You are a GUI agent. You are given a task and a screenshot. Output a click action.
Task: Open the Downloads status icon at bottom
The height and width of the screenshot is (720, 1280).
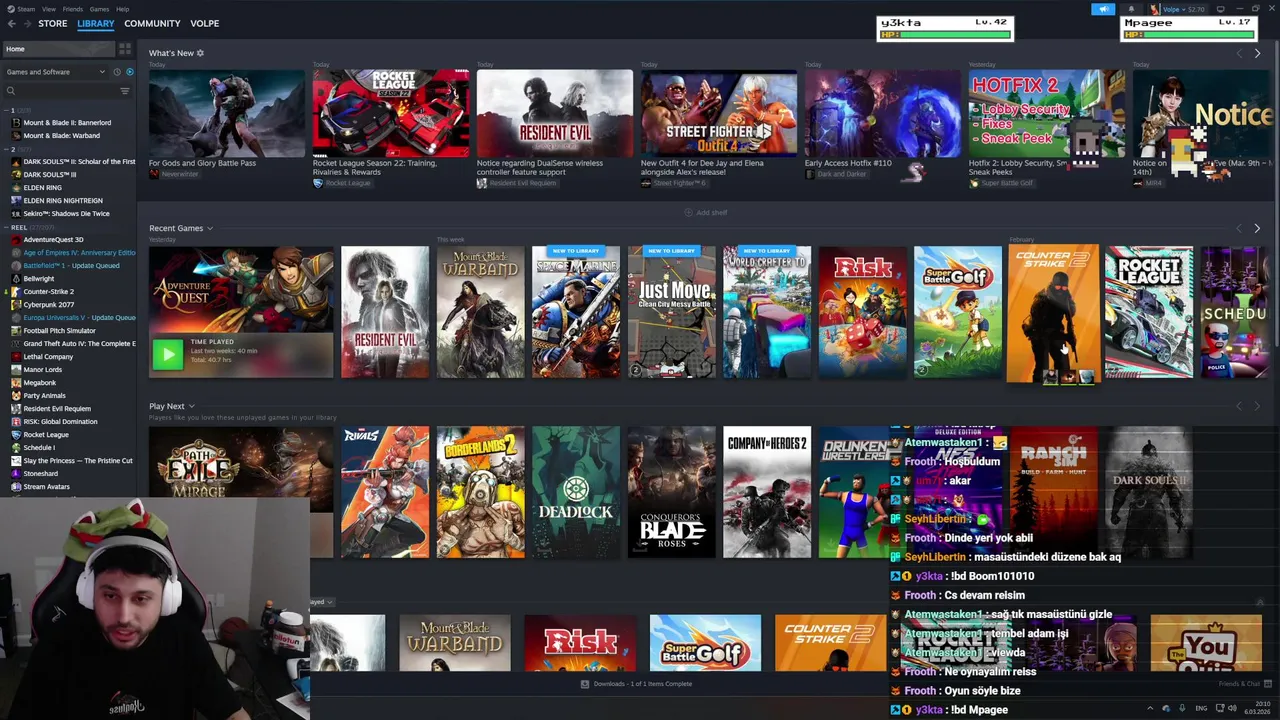(x=585, y=684)
